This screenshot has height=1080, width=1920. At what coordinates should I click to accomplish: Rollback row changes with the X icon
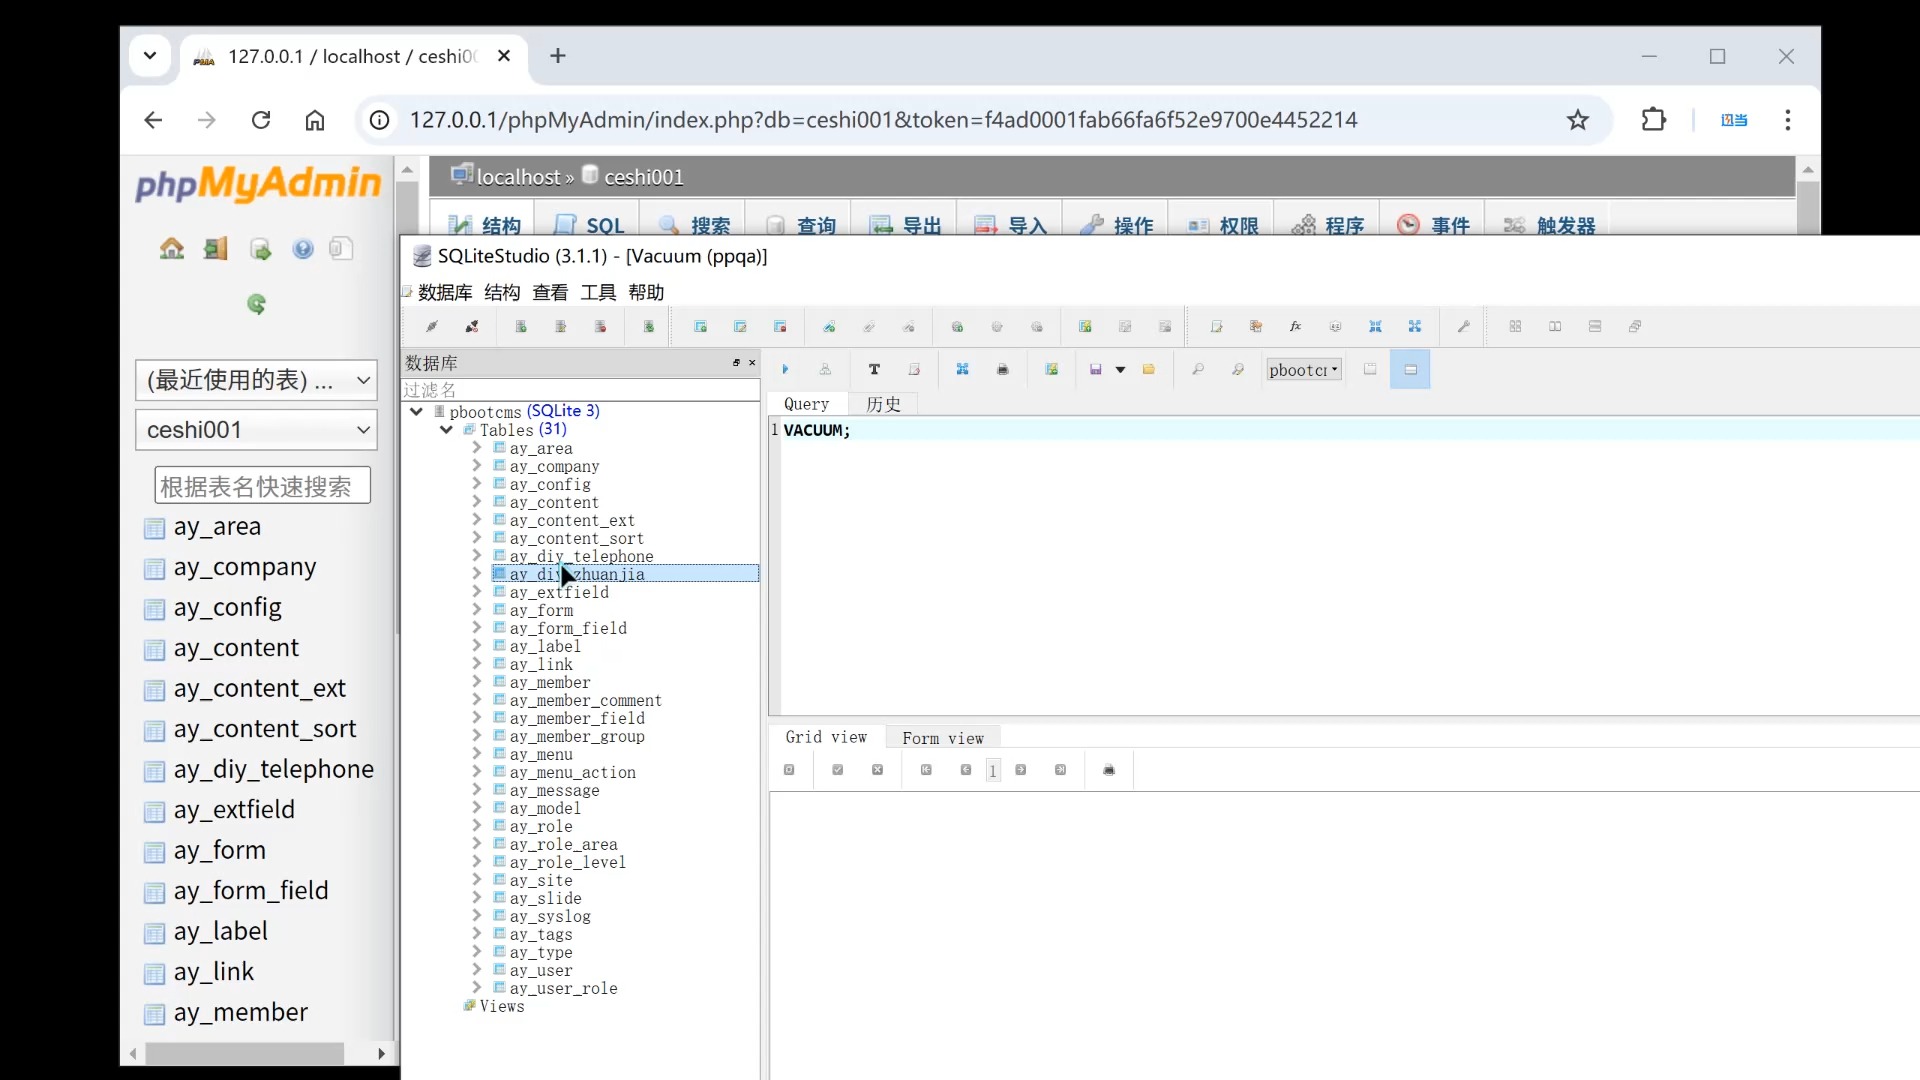[x=877, y=770]
